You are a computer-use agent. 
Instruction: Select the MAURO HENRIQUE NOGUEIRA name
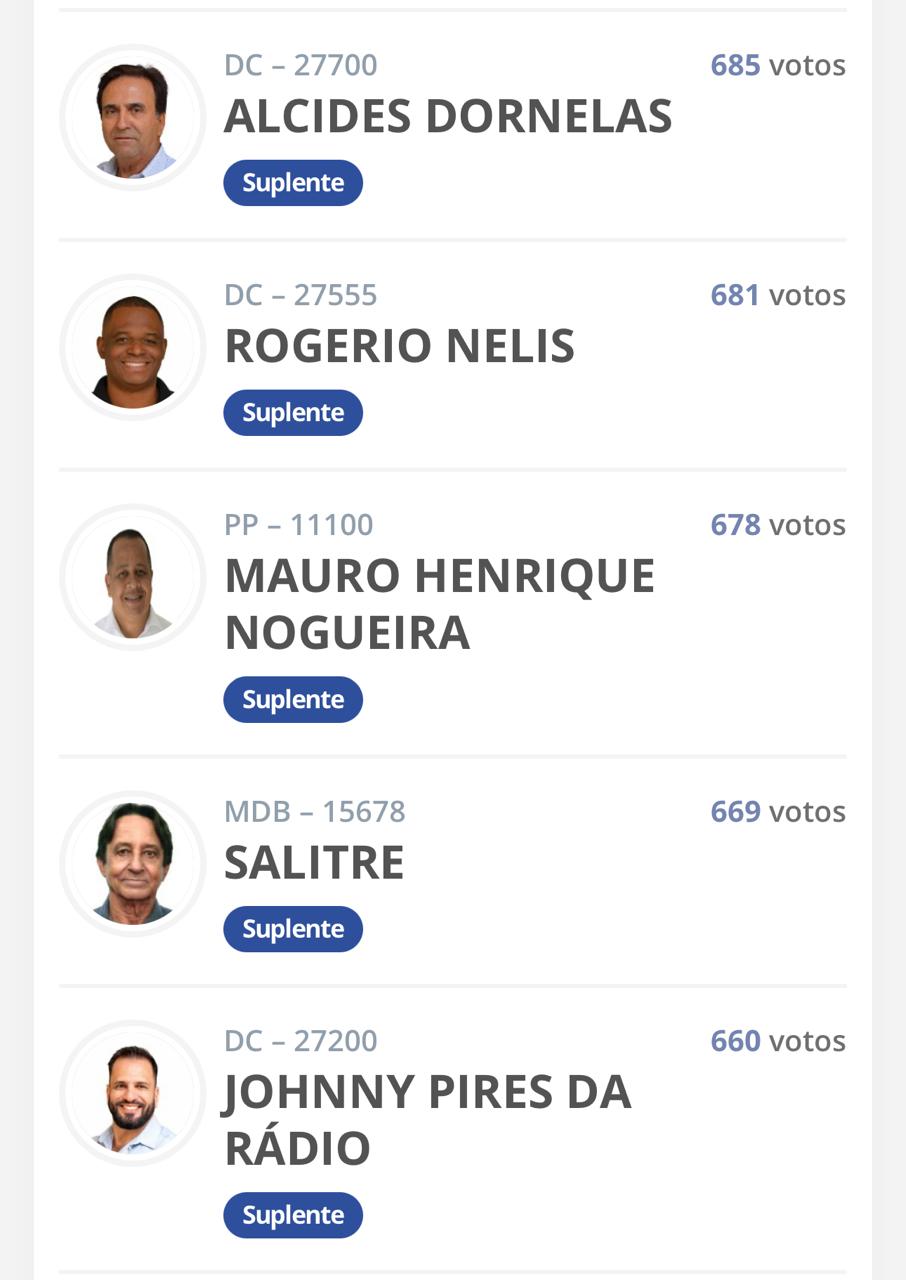click(440, 604)
